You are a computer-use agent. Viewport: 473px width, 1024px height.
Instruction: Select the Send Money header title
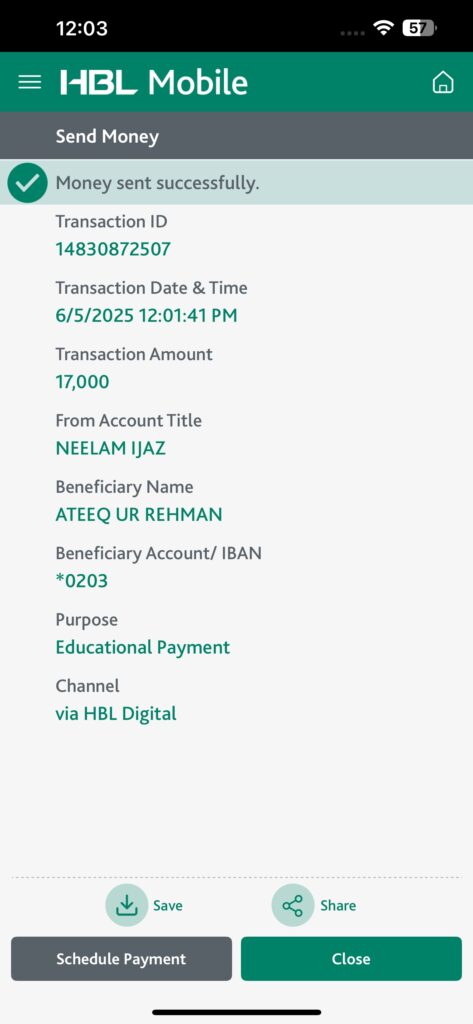coord(107,136)
